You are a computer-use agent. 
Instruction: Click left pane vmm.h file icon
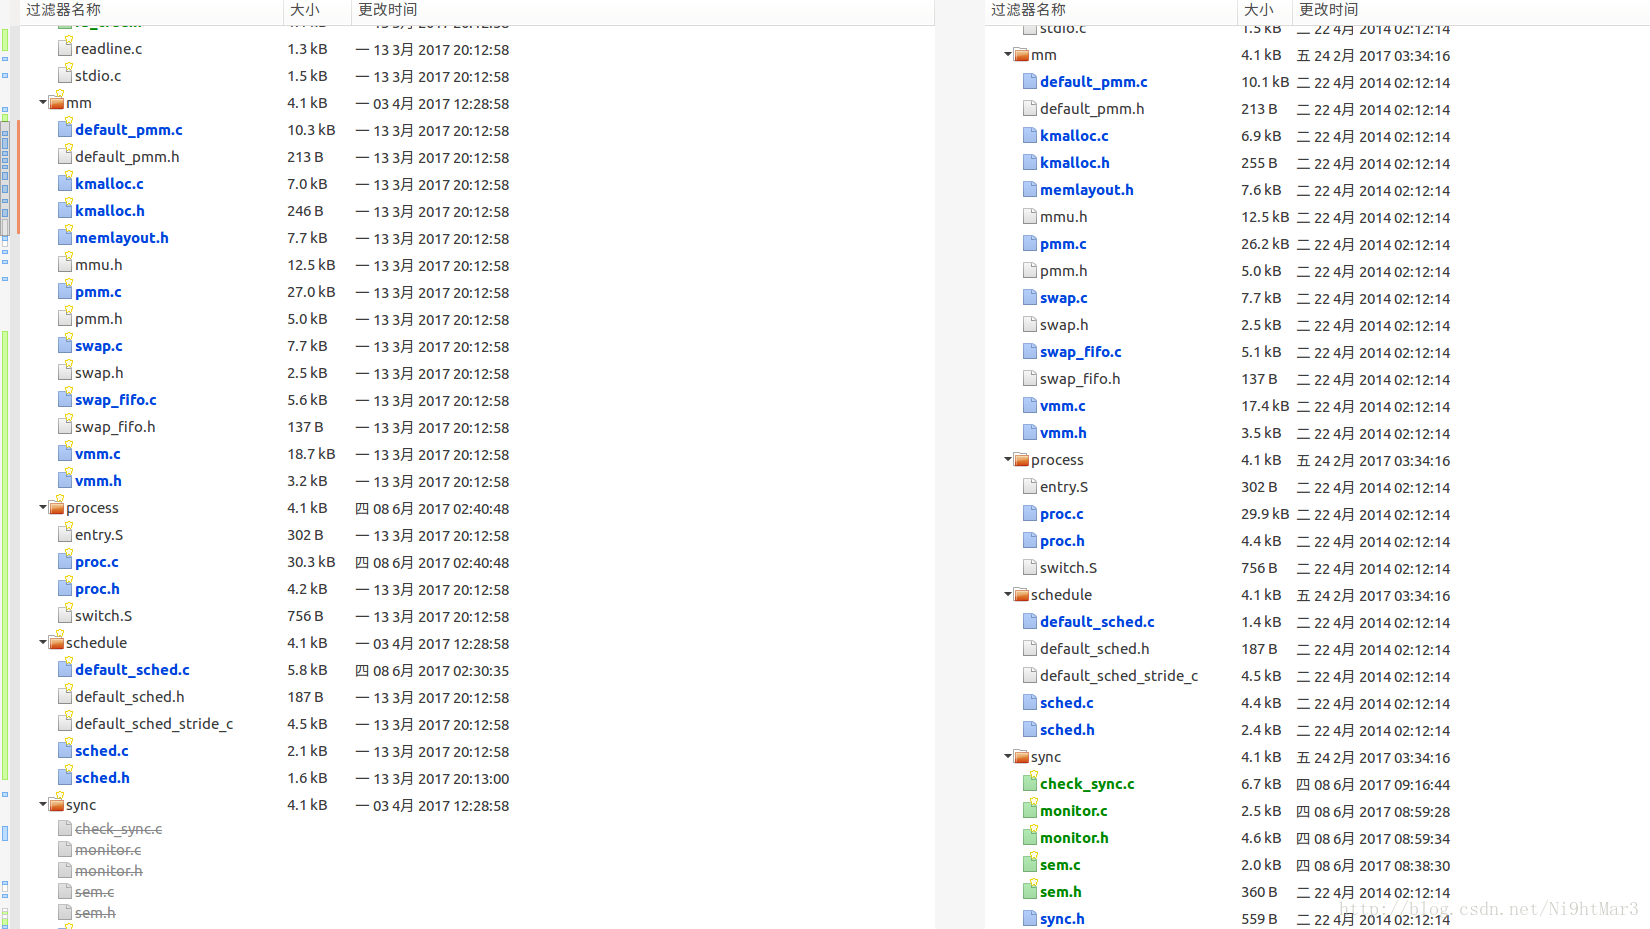(x=65, y=479)
